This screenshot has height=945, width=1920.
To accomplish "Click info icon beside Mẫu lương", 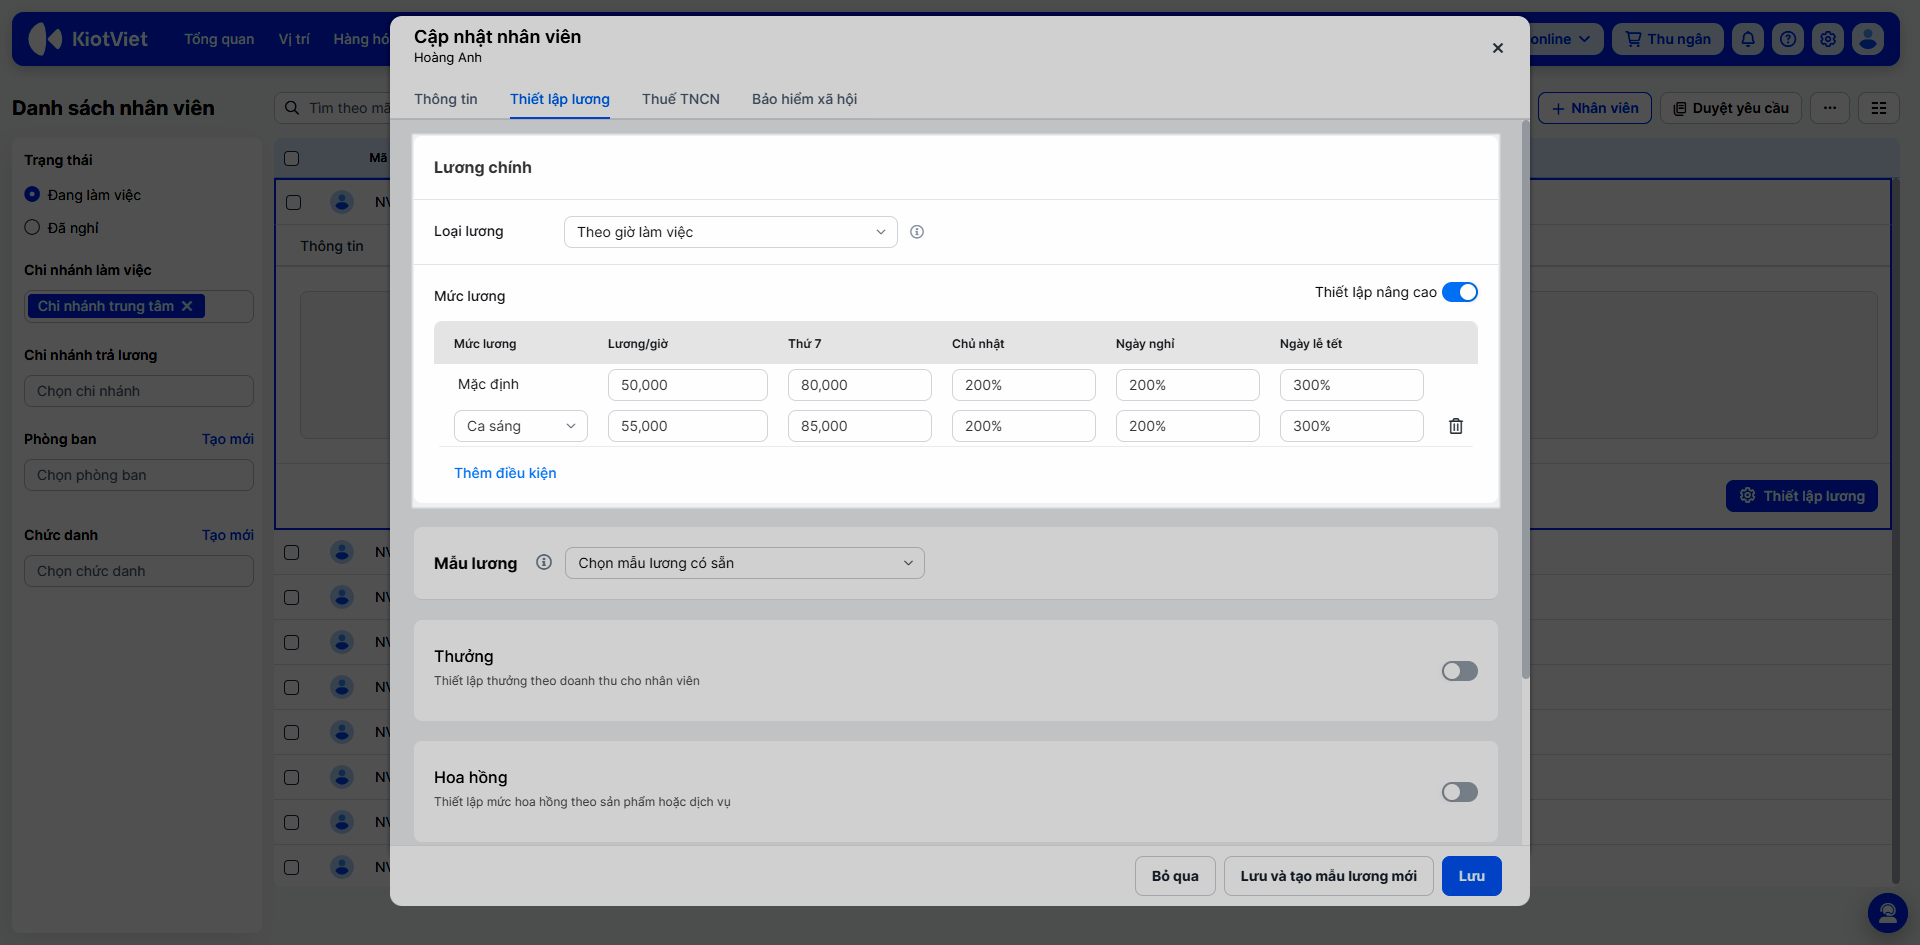I will [544, 562].
